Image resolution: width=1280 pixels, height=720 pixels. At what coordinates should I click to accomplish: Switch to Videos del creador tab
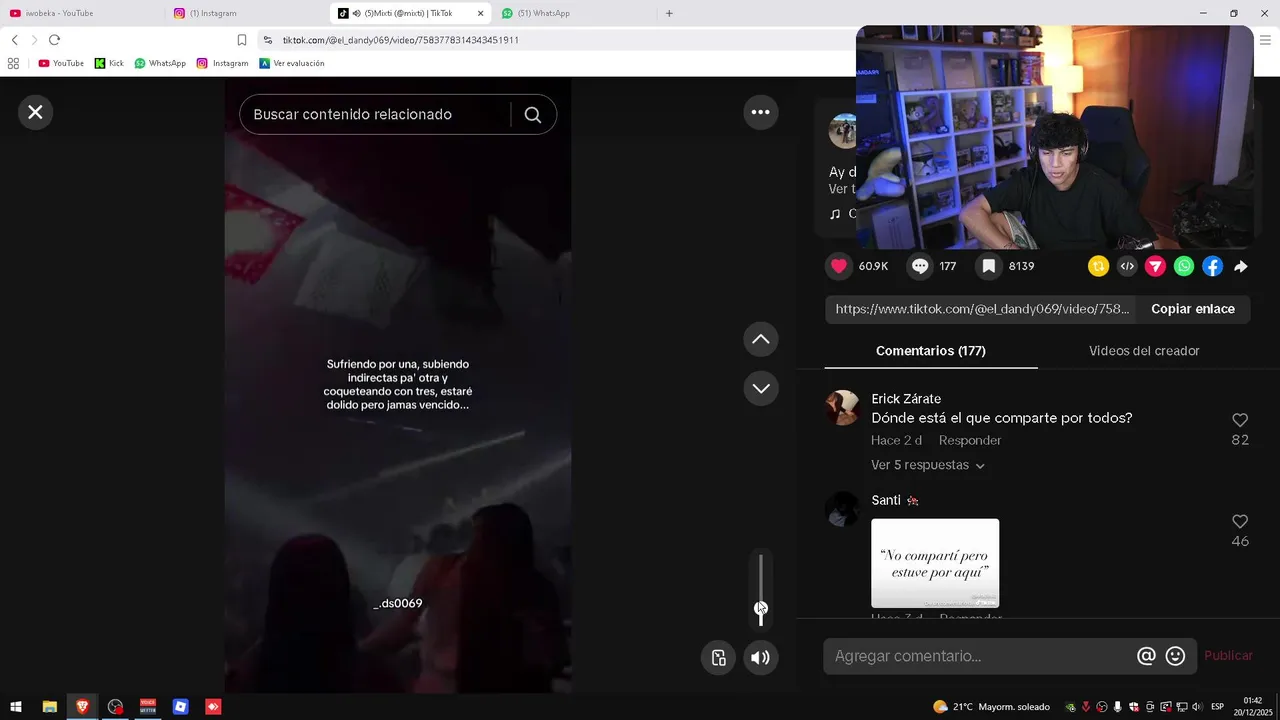[1144, 351]
